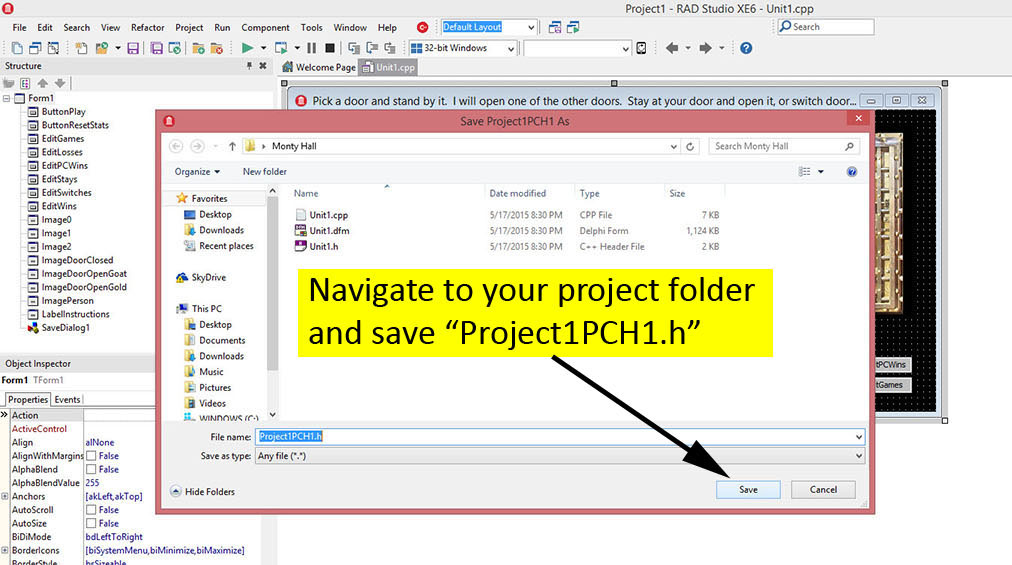The height and width of the screenshot is (565, 1012).
Task: Open the Tools menu
Action: [x=311, y=27]
